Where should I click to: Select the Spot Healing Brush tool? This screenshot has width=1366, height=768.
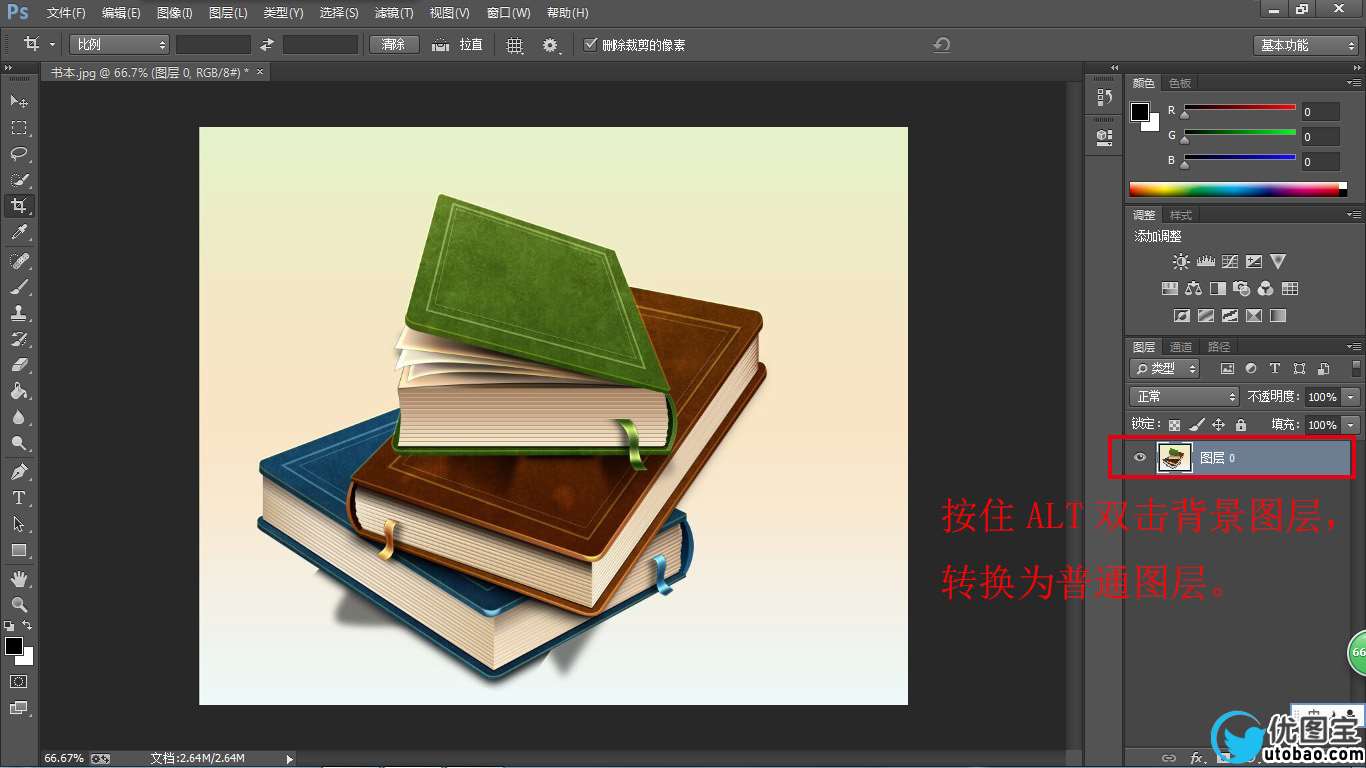coord(19,261)
